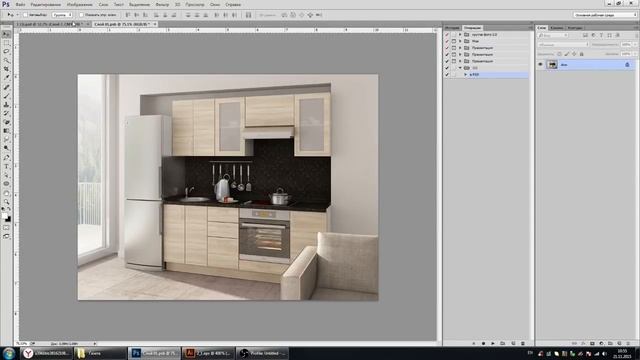Lock layer position icon in Layers panel
The image size is (640, 360).
pyautogui.click(x=574, y=54)
